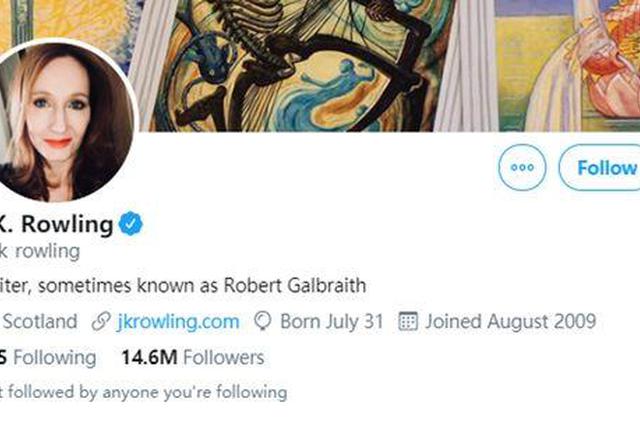View the Following list
This screenshot has width=640, height=426.
(x=54, y=357)
